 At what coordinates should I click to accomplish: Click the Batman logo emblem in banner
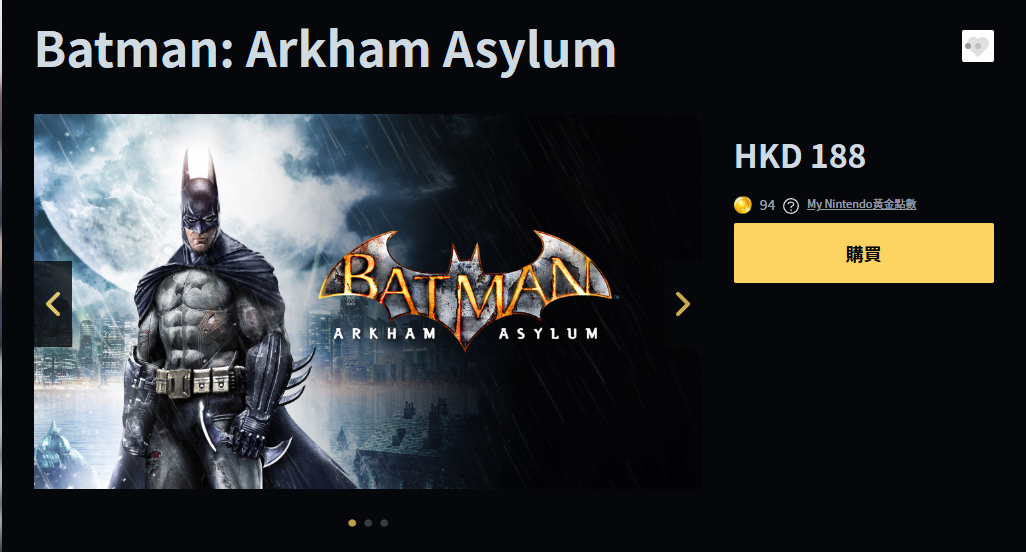pos(465,289)
